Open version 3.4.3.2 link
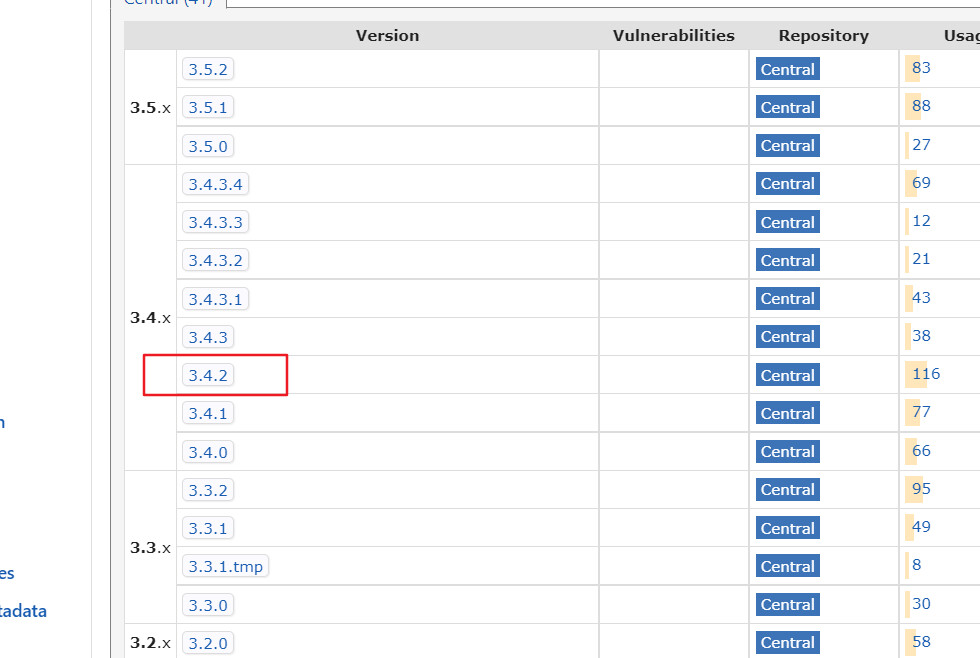Screen dimensions: 980x658 pos(216,260)
